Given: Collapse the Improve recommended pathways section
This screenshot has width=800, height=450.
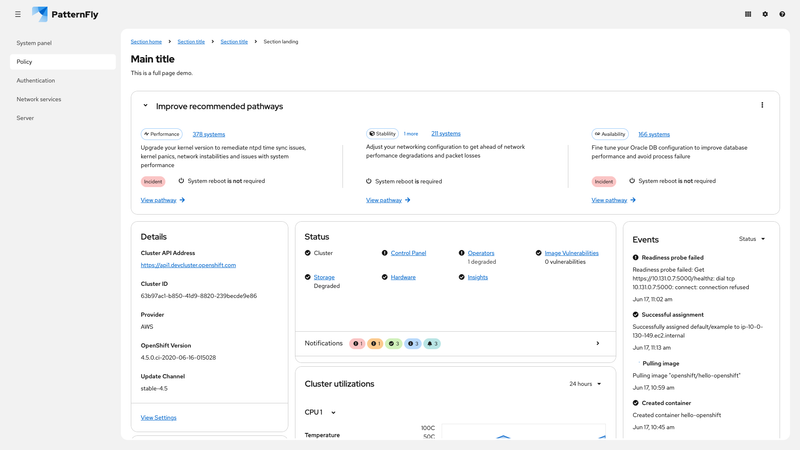Looking at the screenshot, I should click(x=145, y=106).
